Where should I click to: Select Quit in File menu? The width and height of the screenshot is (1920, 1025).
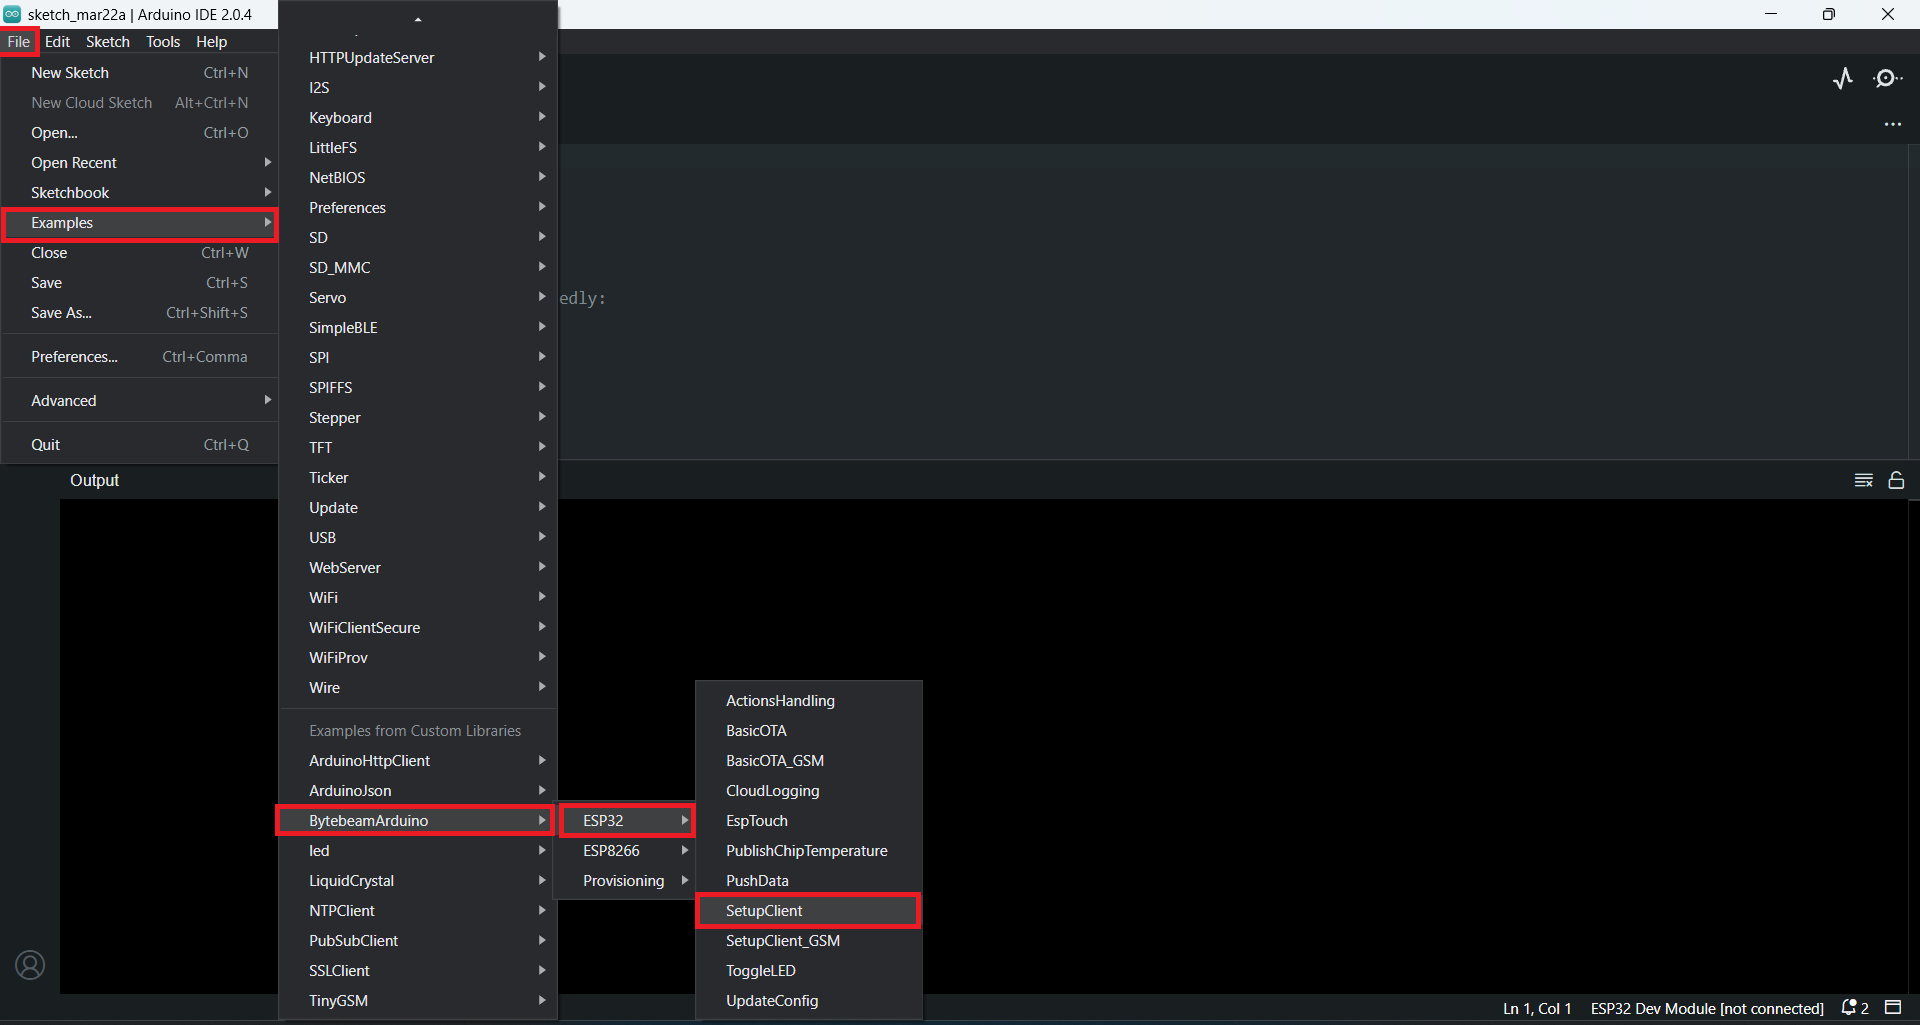[x=139, y=445]
